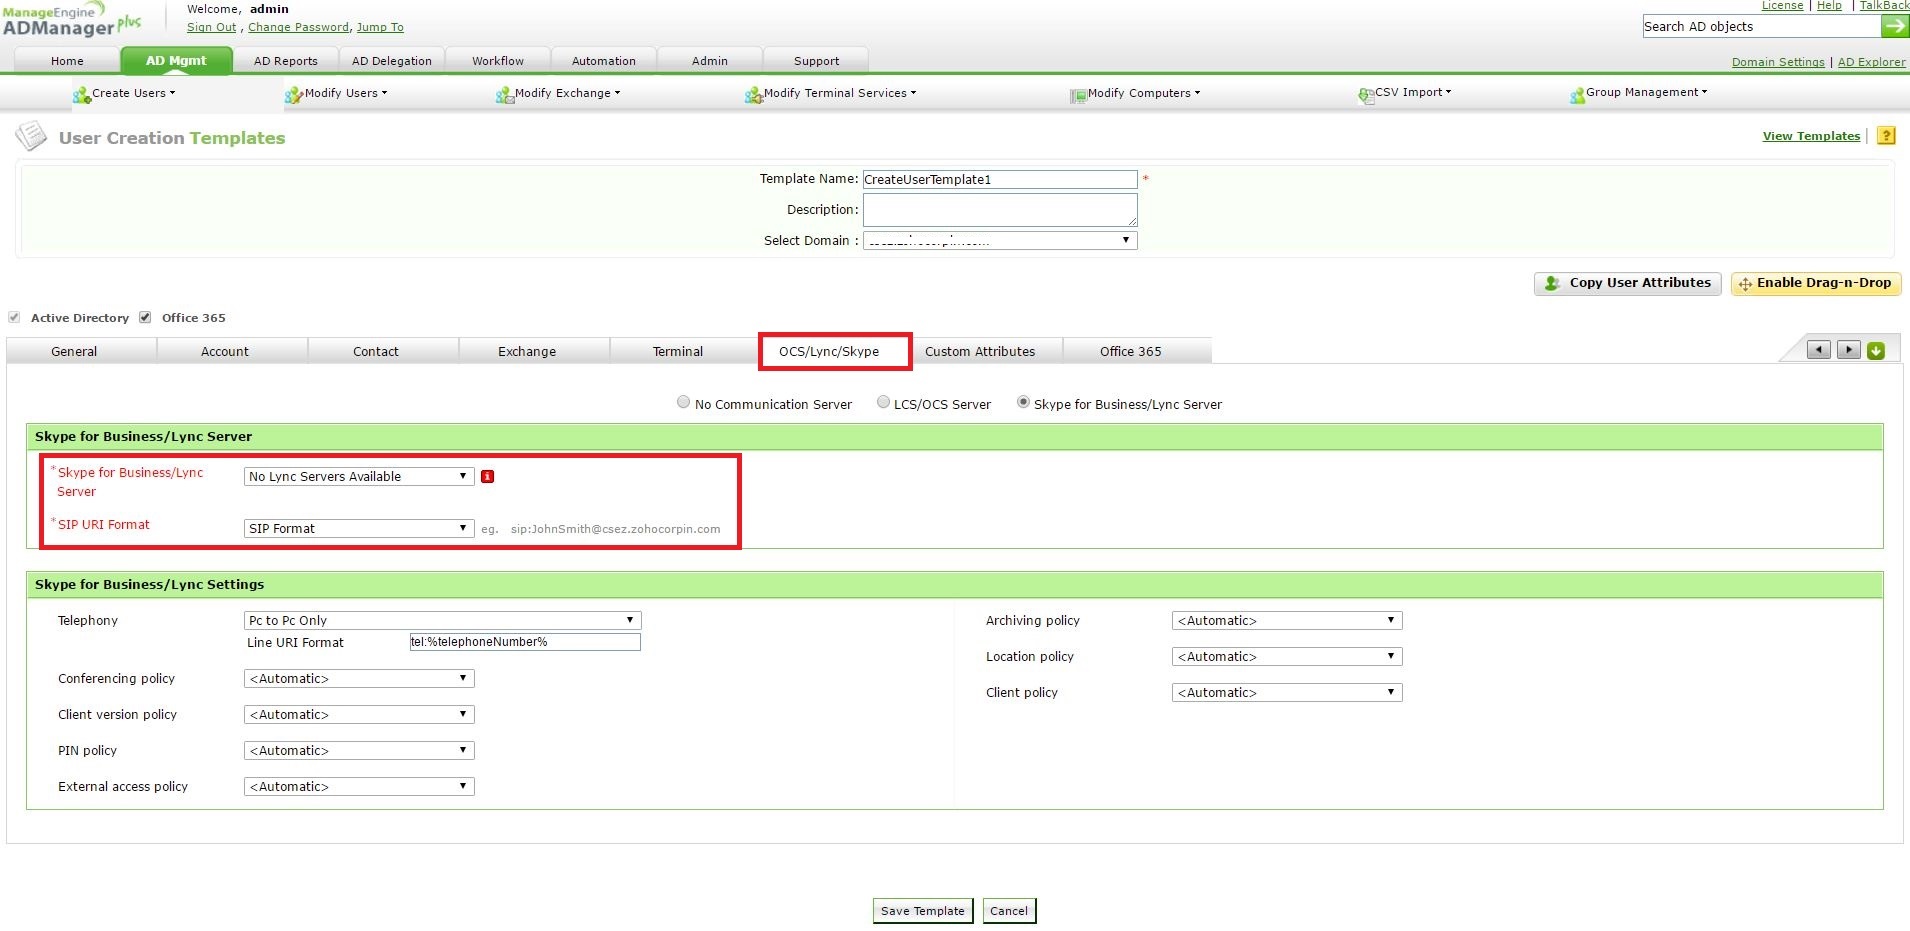
Task: Open the Modify Exchange menu
Action: pos(558,94)
